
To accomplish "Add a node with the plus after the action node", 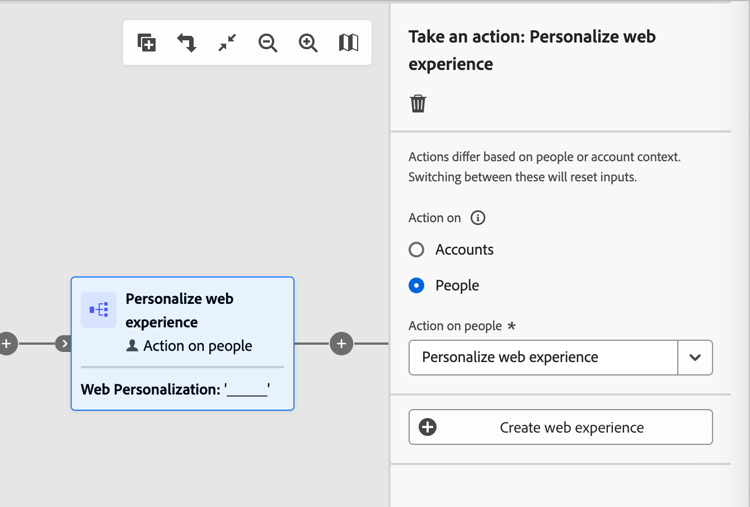I will [341, 344].
